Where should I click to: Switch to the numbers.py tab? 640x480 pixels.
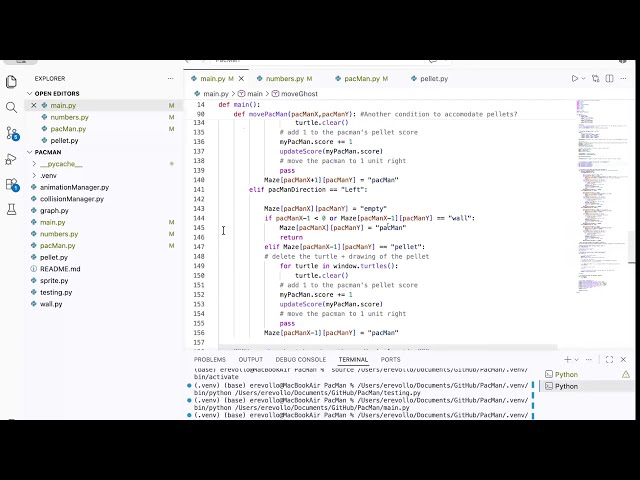pyautogui.click(x=284, y=78)
